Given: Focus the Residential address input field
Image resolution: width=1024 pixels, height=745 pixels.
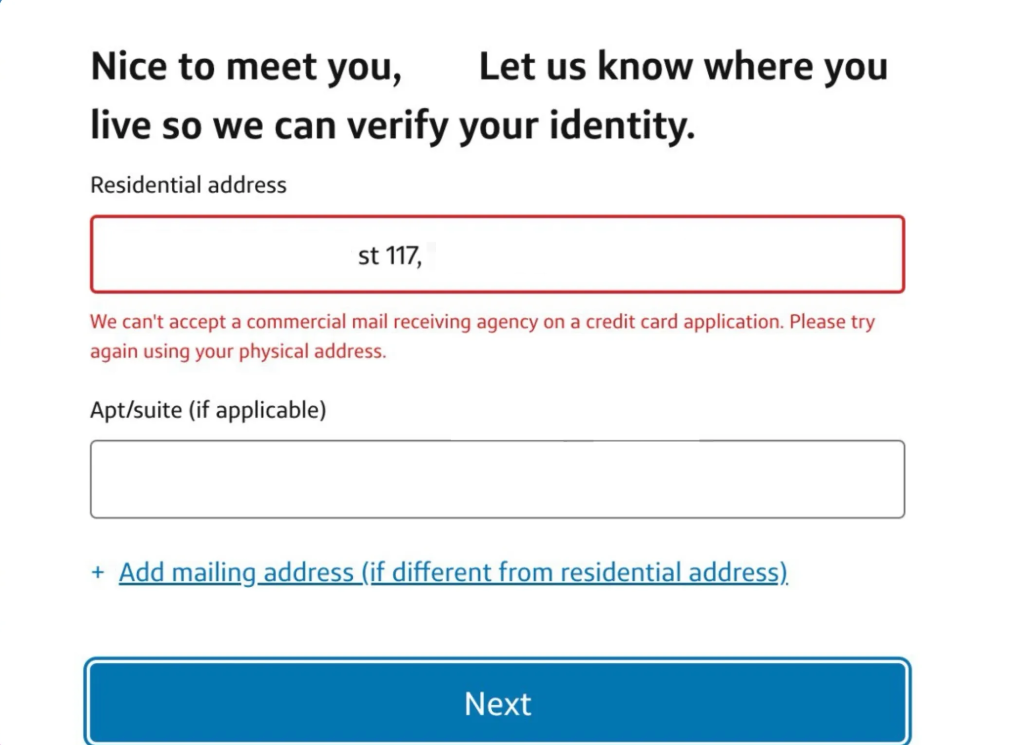Looking at the screenshot, I should click(497, 255).
